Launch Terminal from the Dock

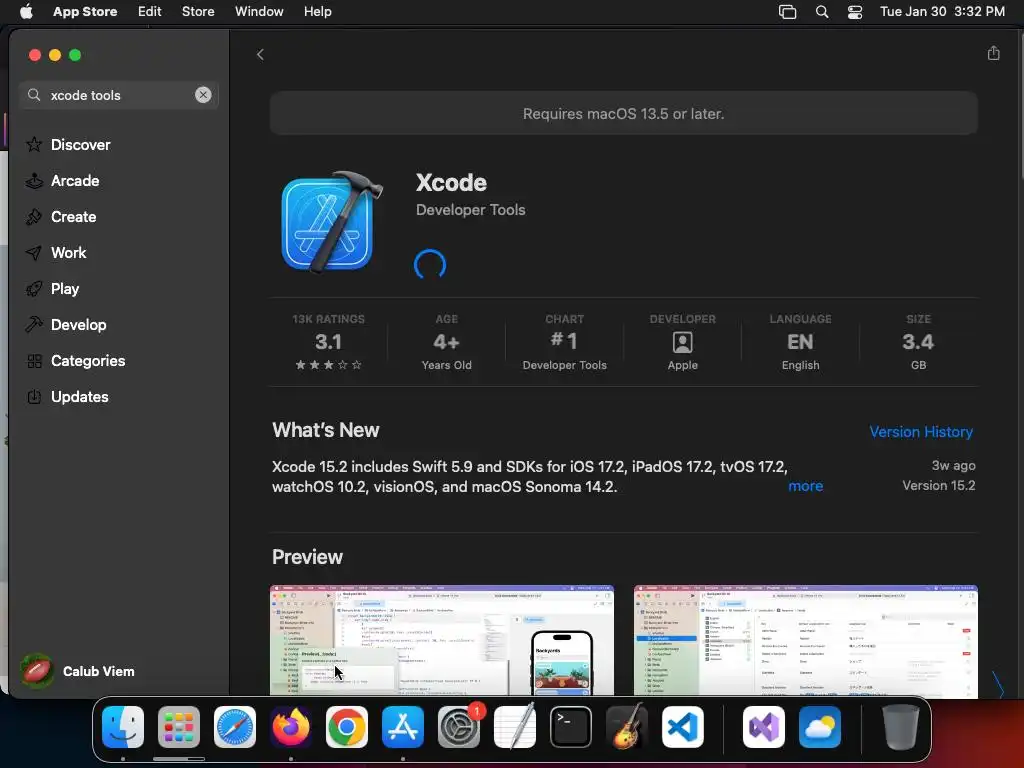tap(571, 727)
